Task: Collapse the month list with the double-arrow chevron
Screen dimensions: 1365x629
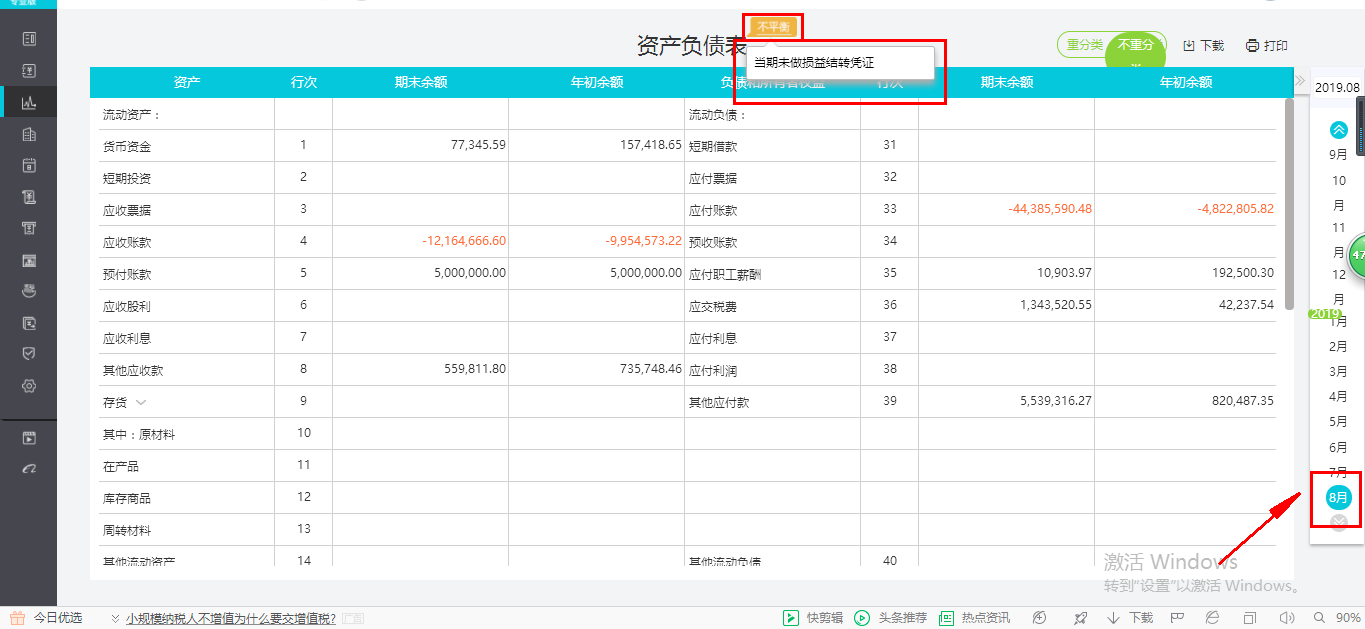Action: click(x=1337, y=128)
